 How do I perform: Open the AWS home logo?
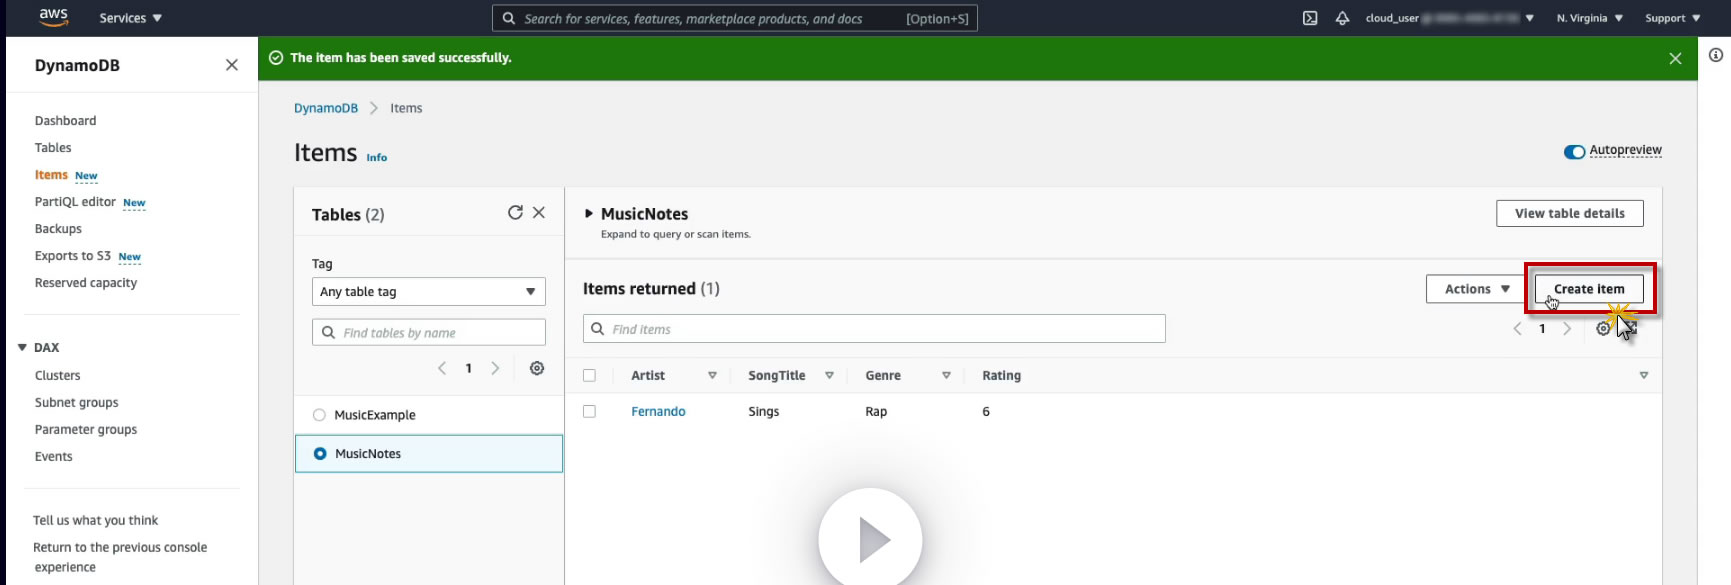[x=53, y=17]
